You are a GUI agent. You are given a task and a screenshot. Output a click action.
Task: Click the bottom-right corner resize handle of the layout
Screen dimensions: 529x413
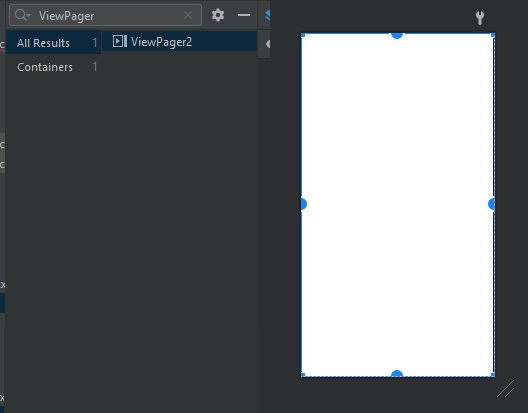(x=493, y=375)
